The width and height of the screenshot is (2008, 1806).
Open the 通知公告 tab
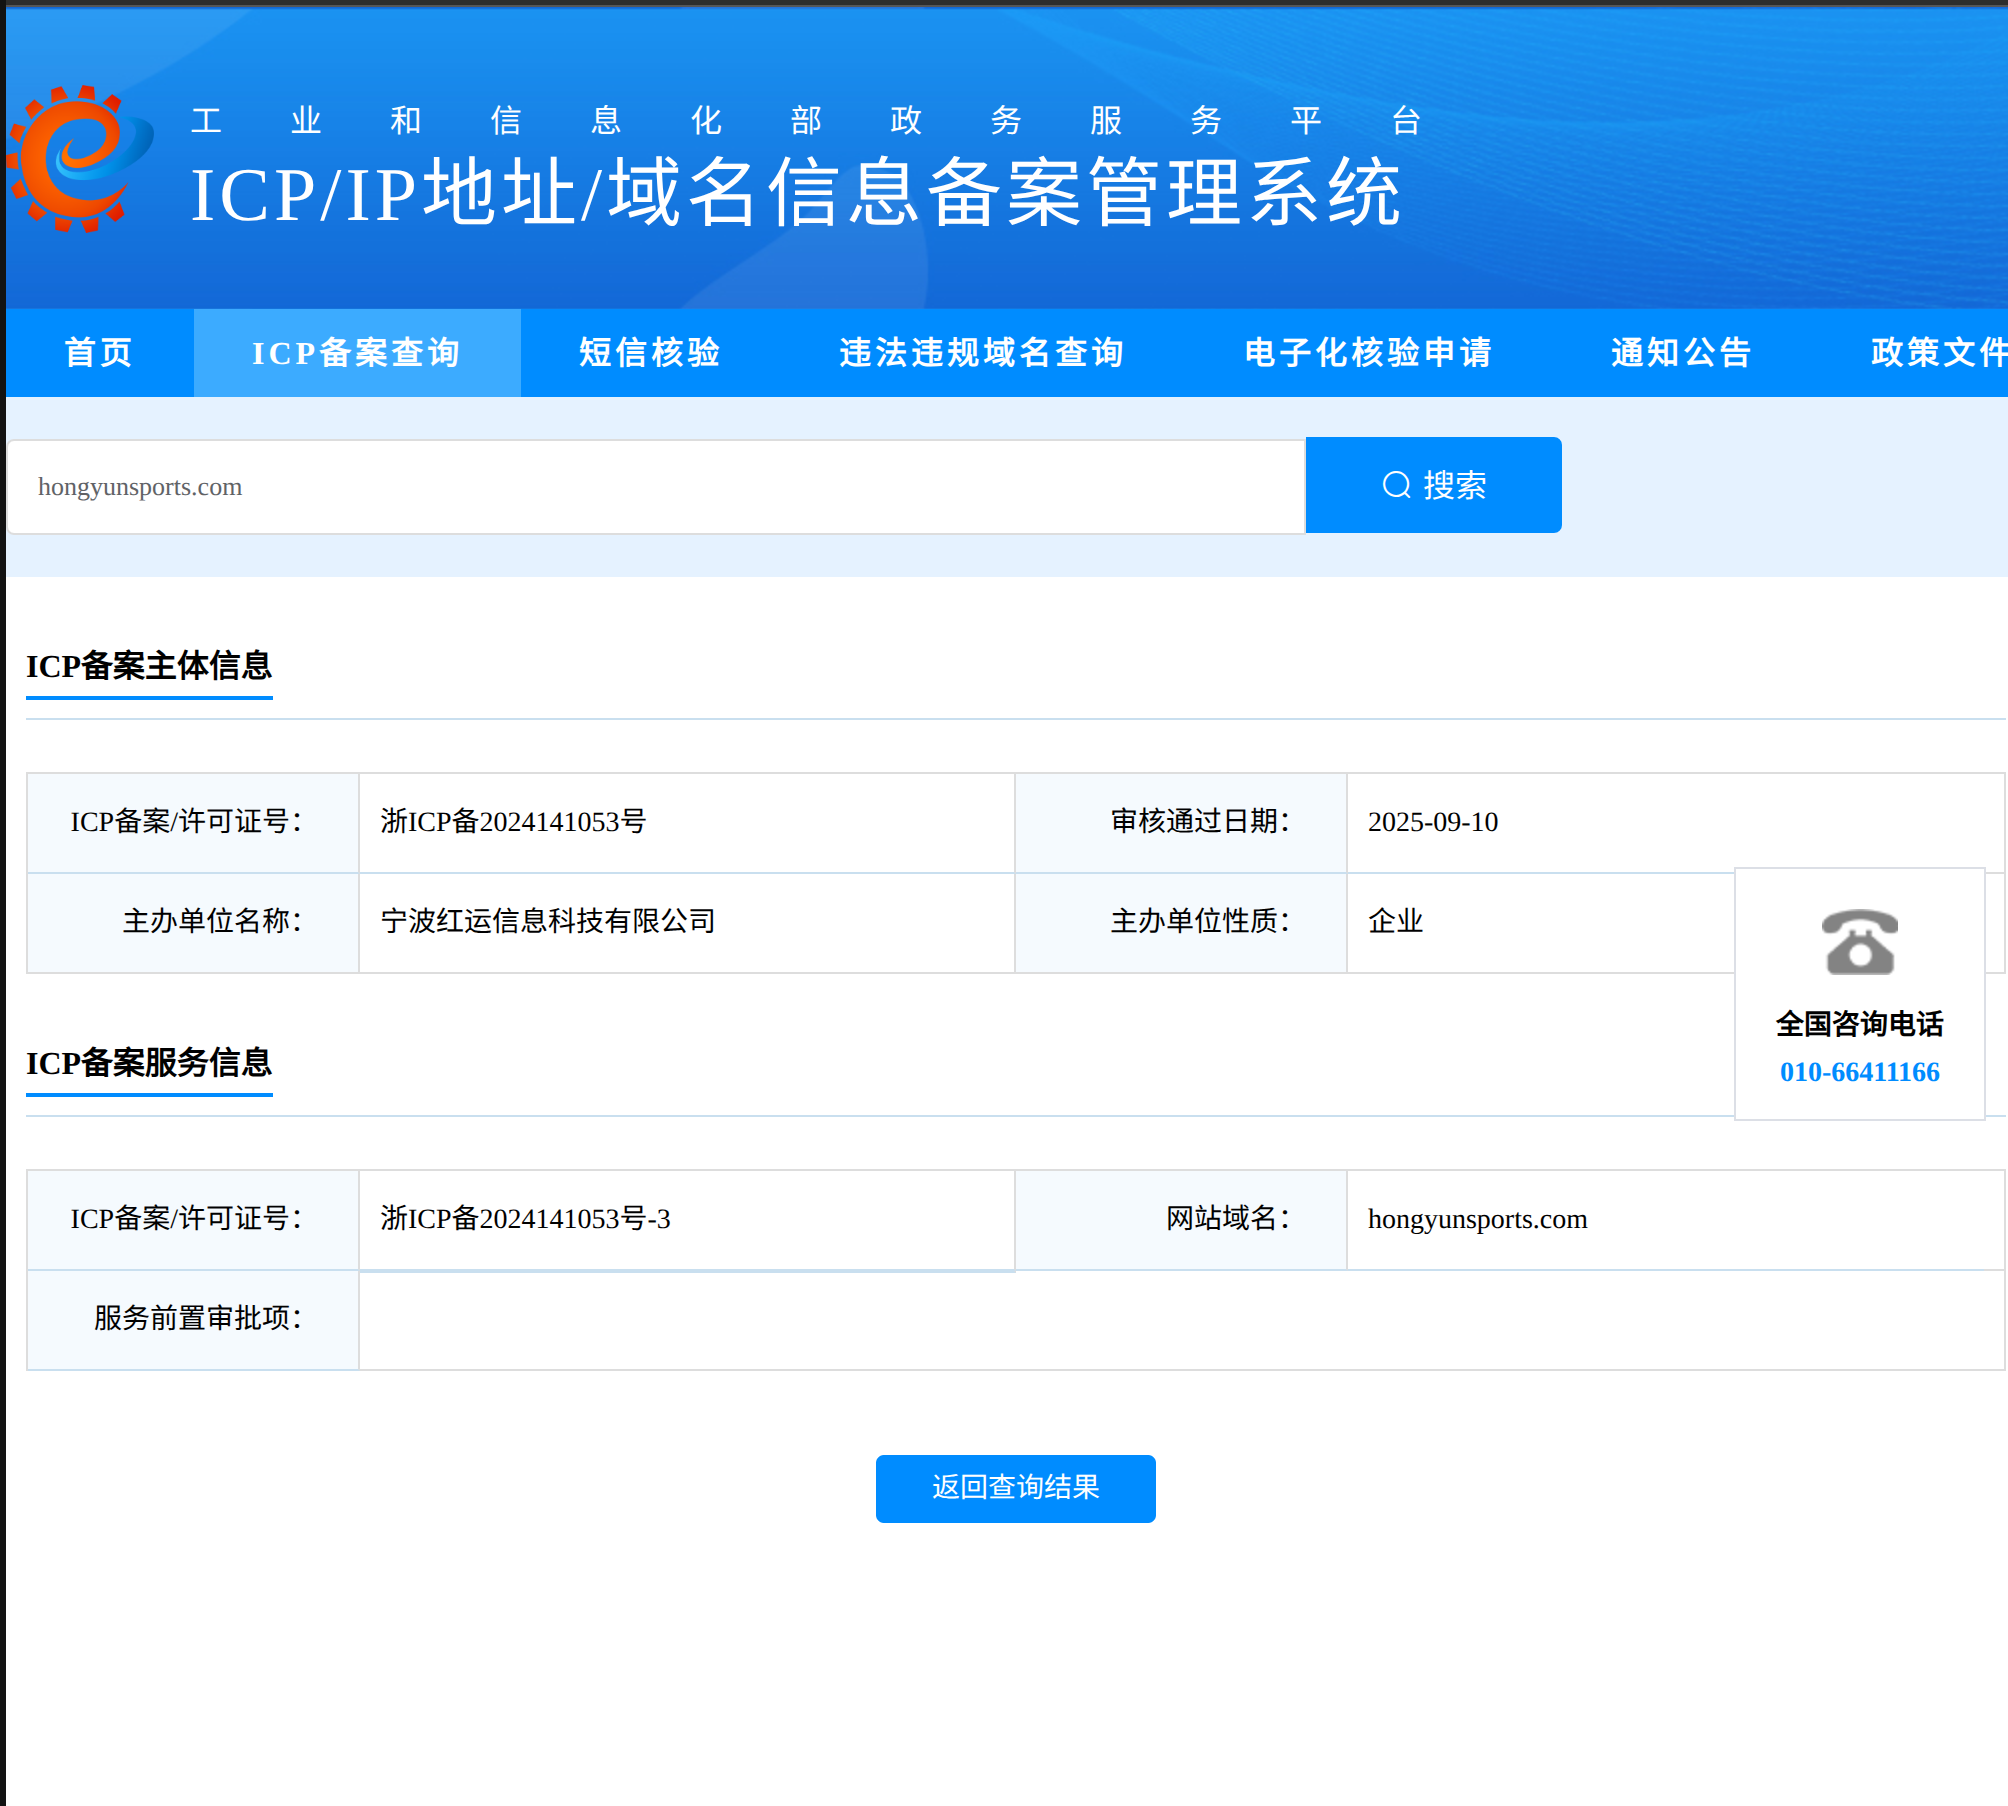click(1680, 352)
